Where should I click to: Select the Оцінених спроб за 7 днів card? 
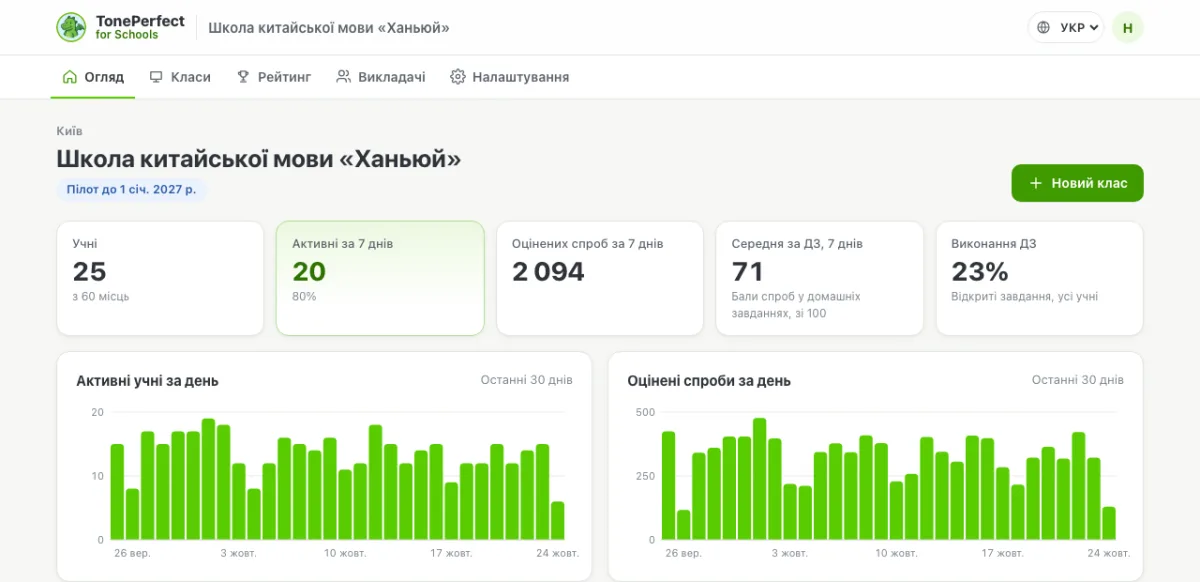click(x=600, y=278)
